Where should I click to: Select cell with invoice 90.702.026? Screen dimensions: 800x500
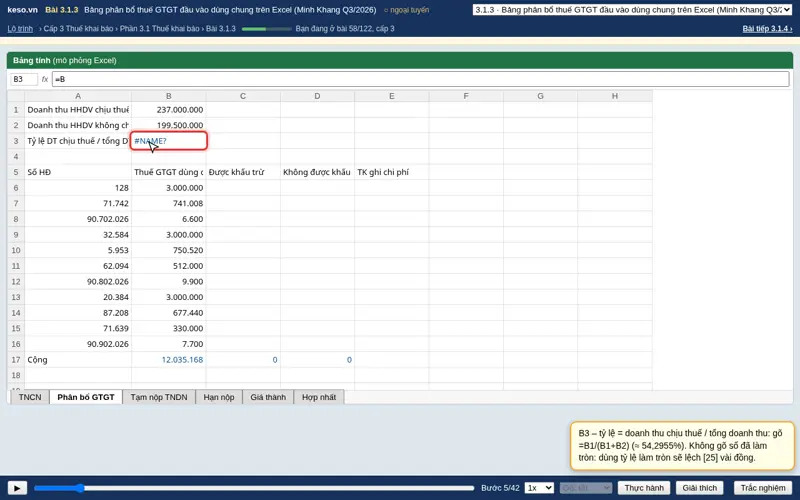[78, 219]
